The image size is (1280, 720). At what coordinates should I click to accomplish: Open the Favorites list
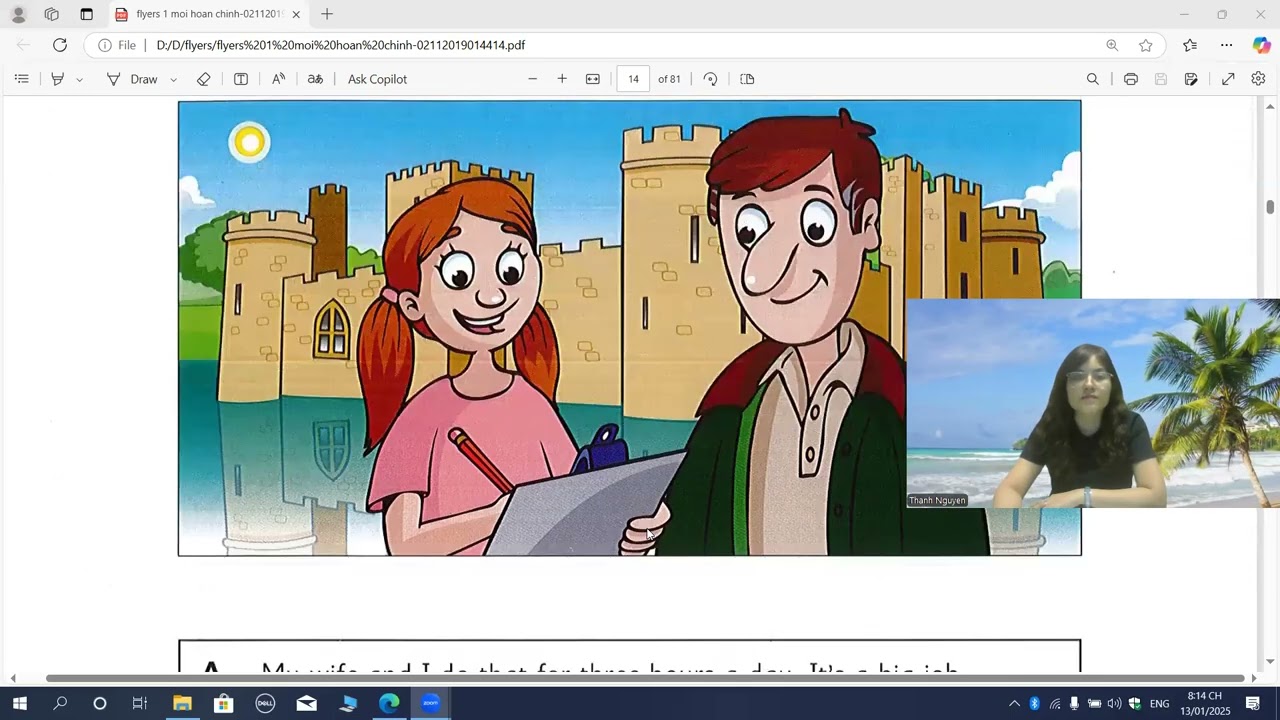tap(1190, 45)
